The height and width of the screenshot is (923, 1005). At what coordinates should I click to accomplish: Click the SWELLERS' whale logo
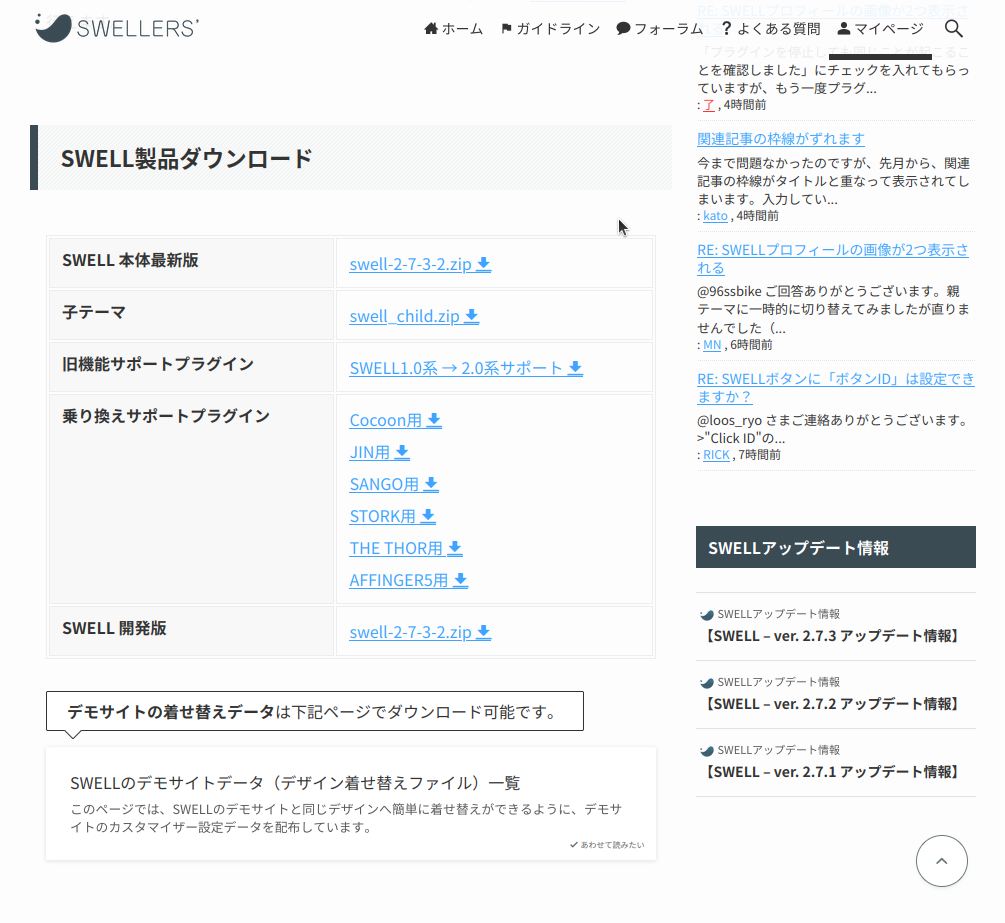(117, 28)
